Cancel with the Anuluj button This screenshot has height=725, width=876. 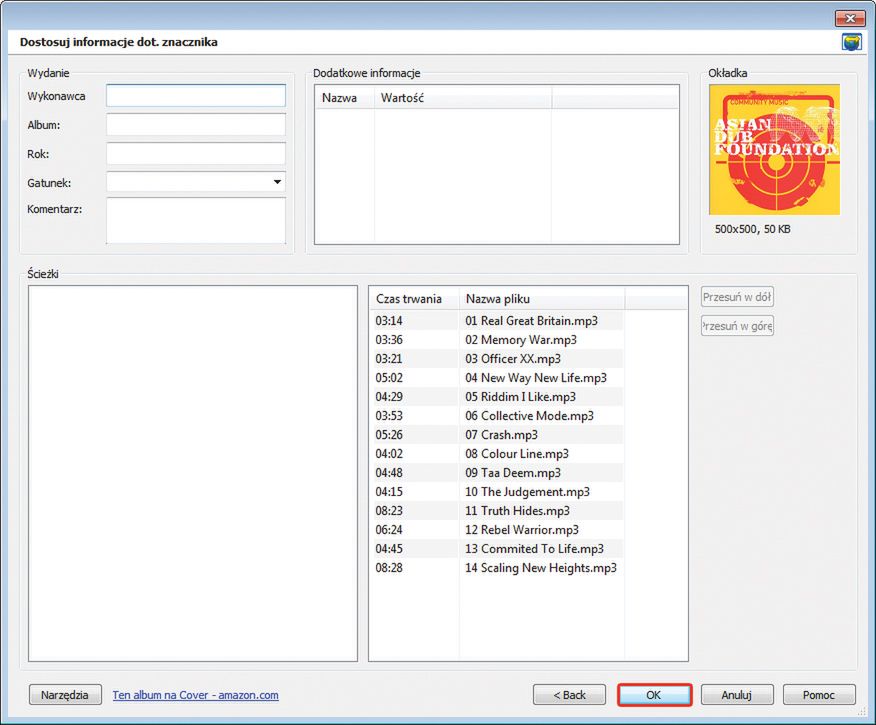tap(737, 695)
